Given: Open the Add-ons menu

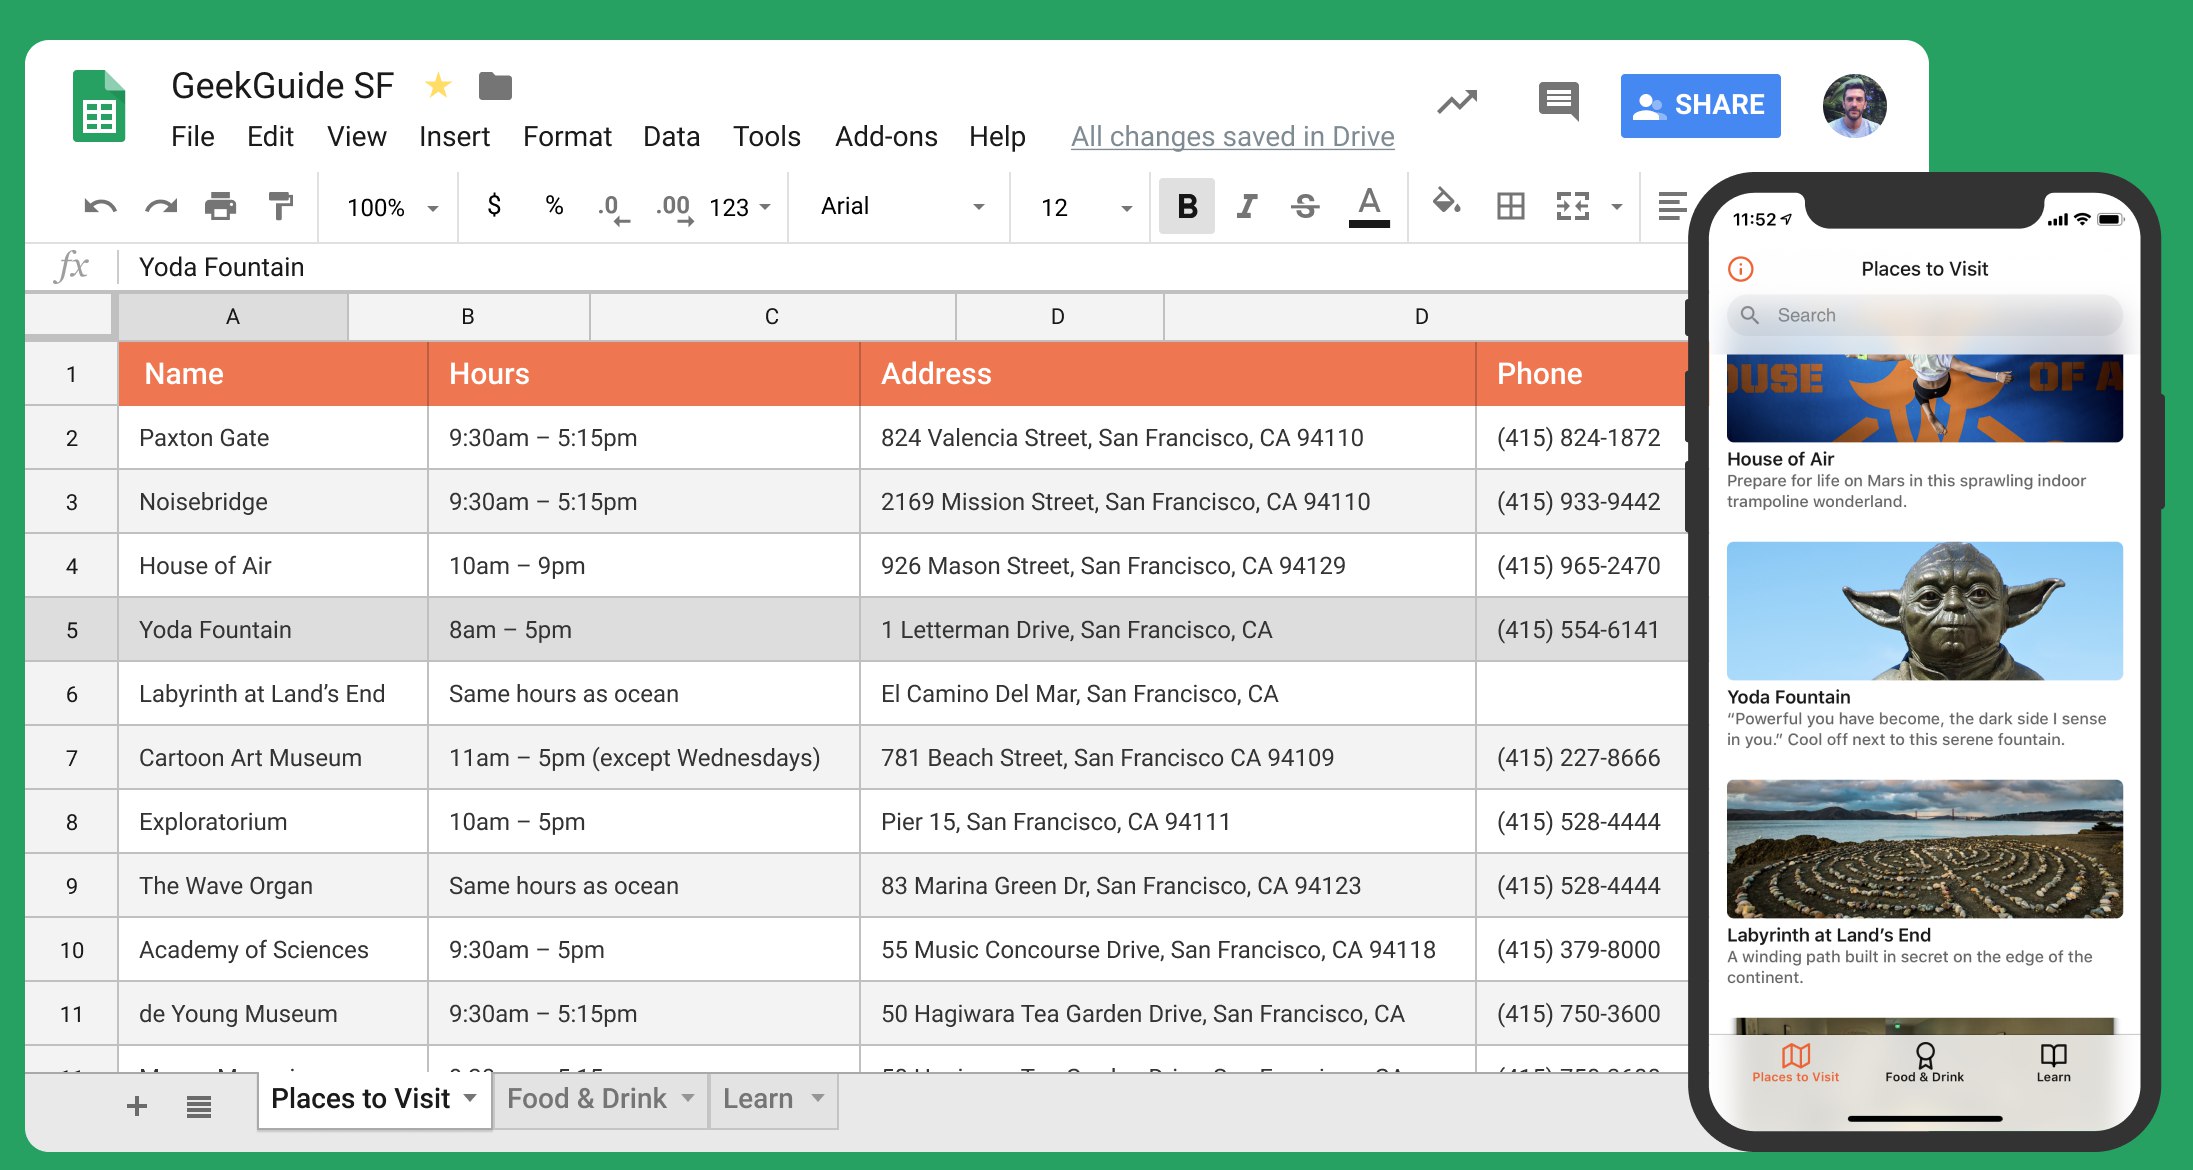Looking at the screenshot, I should [886, 136].
